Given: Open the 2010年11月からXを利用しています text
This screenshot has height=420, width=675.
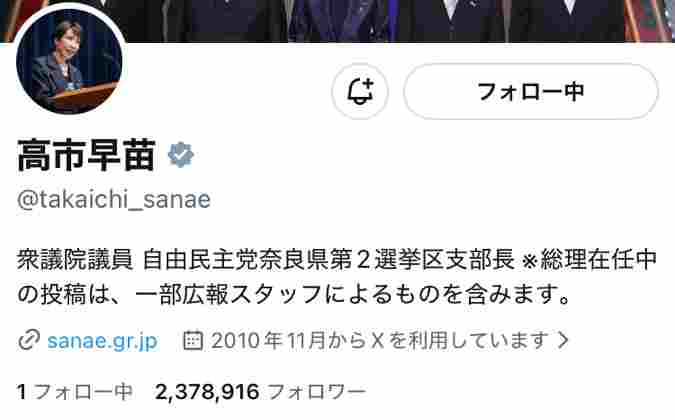Looking at the screenshot, I should pyautogui.click(x=381, y=340).
